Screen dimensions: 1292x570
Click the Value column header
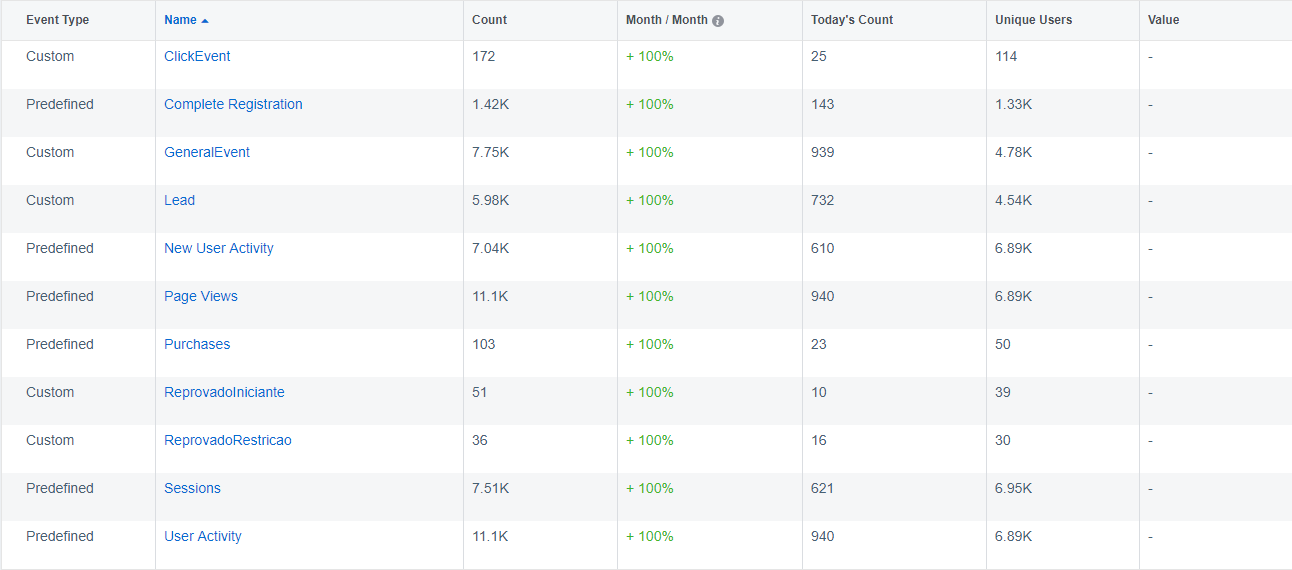point(1163,20)
